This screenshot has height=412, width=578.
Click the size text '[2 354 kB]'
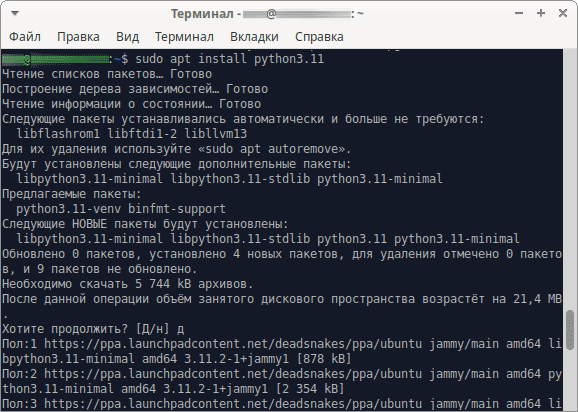309,388
